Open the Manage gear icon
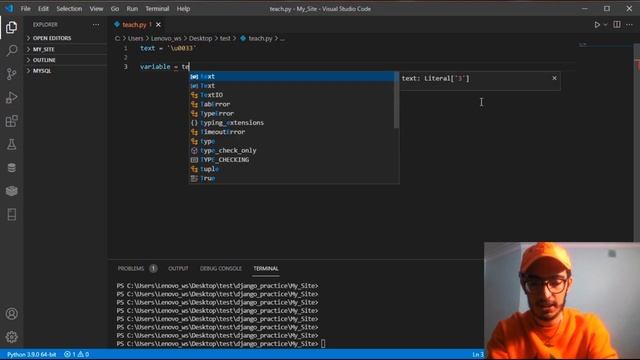This screenshot has width=640, height=360. [11, 337]
